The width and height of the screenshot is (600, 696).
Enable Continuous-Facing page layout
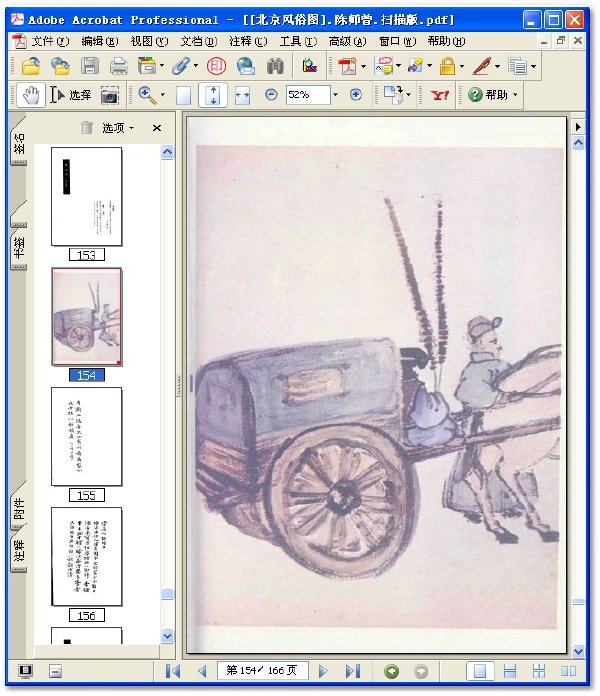coord(539,671)
